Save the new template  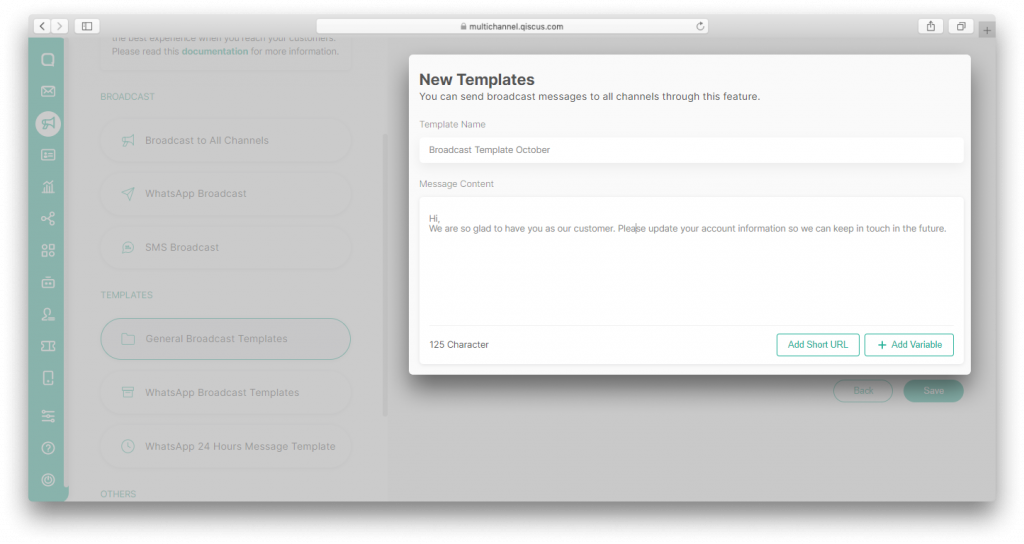(933, 391)
